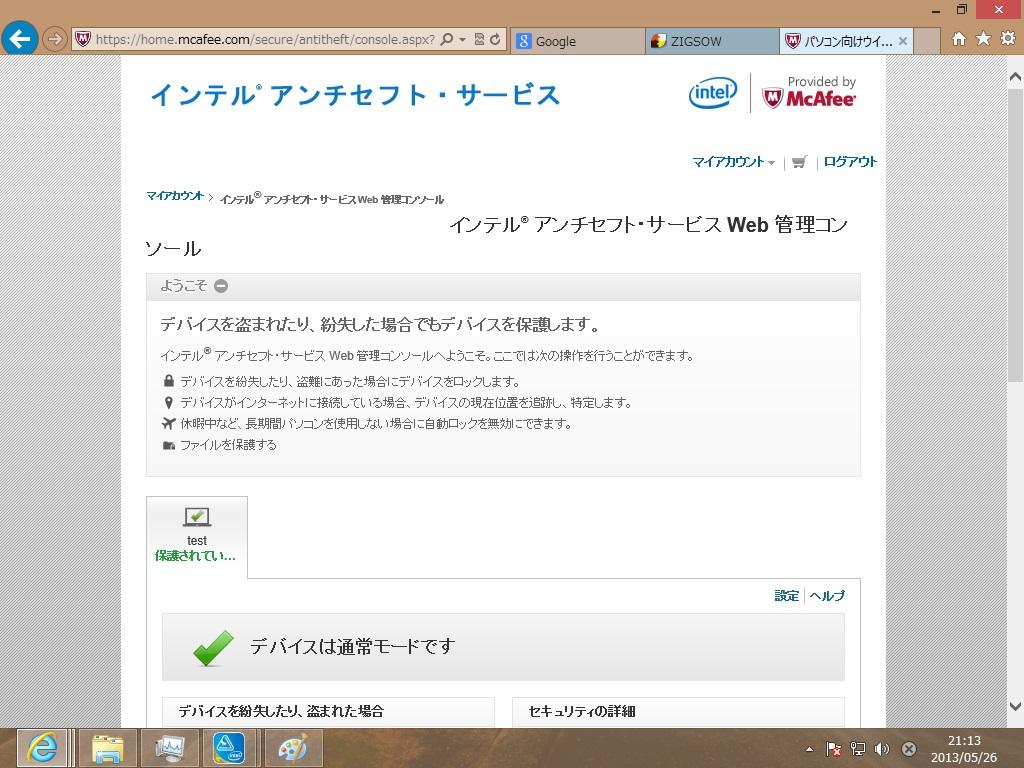Click the scrollbar up arrow
The image size is (1024, 768).
pyautogui.click(x=1016, y=77)
